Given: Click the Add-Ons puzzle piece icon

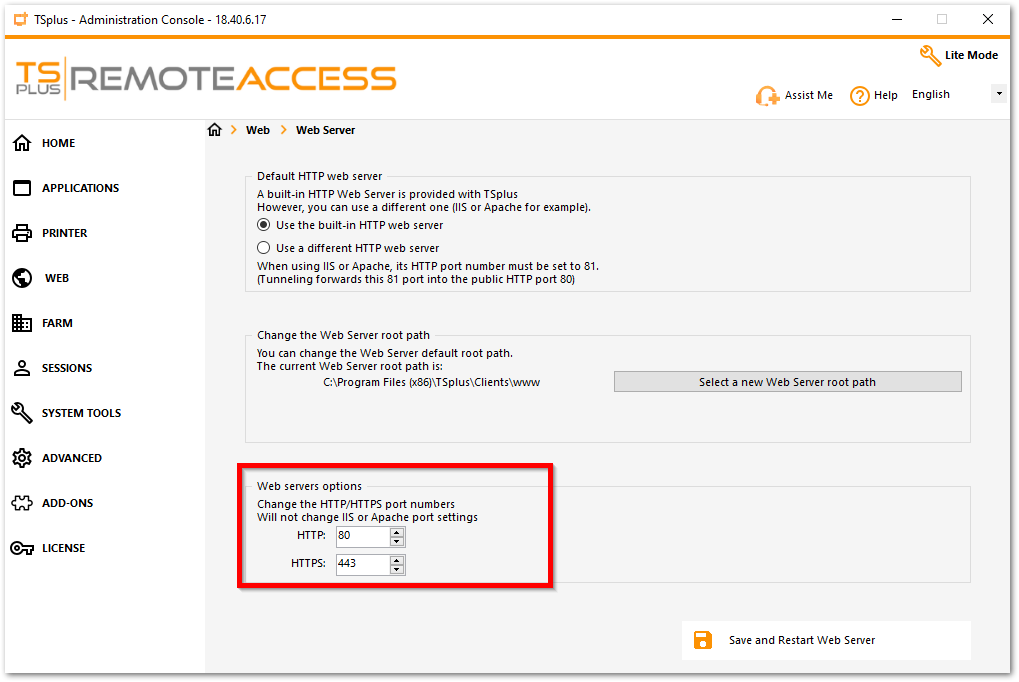Looking at the screenshot, I should click(x=22, y=503).
